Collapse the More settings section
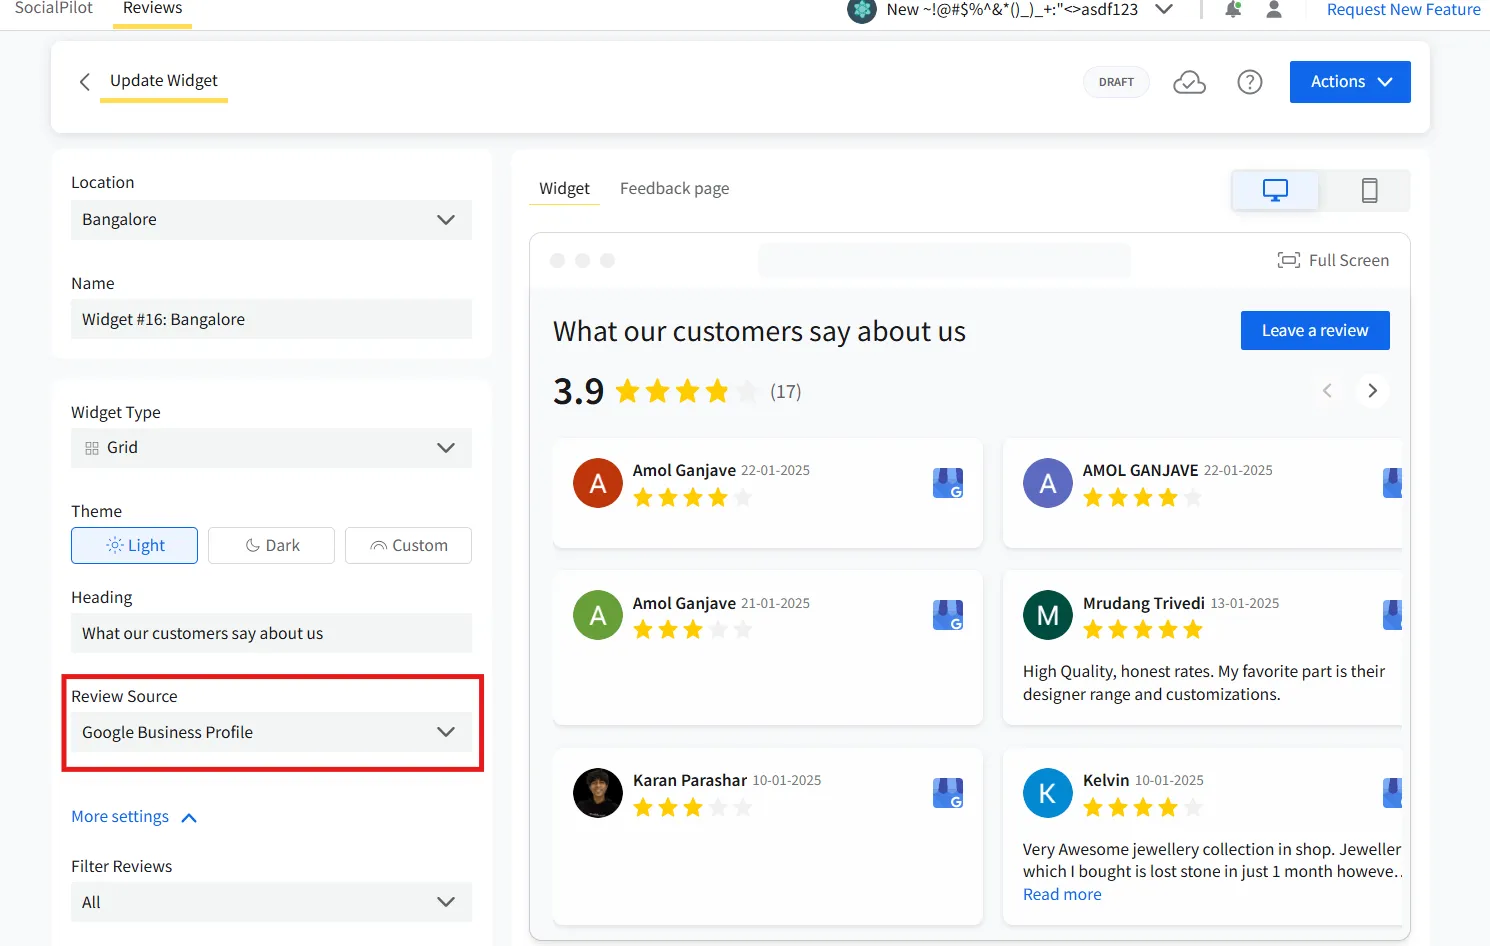 coord(134,816)
